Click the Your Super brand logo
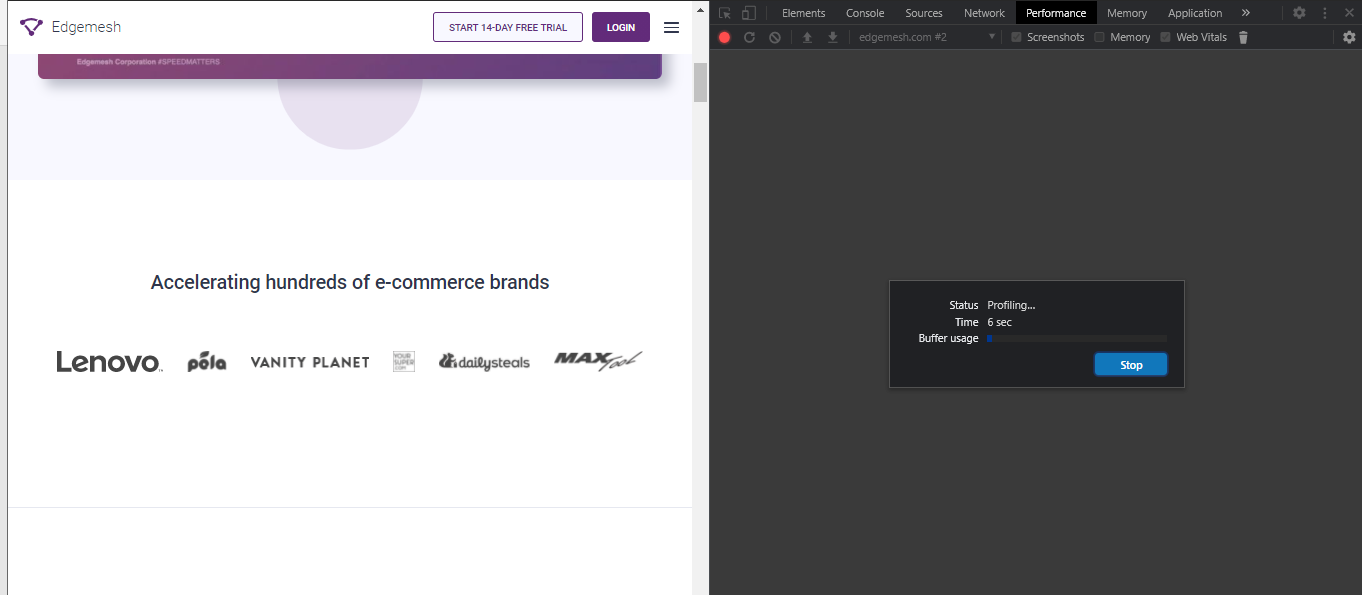 pyautogui.click(x=404, y=361)
